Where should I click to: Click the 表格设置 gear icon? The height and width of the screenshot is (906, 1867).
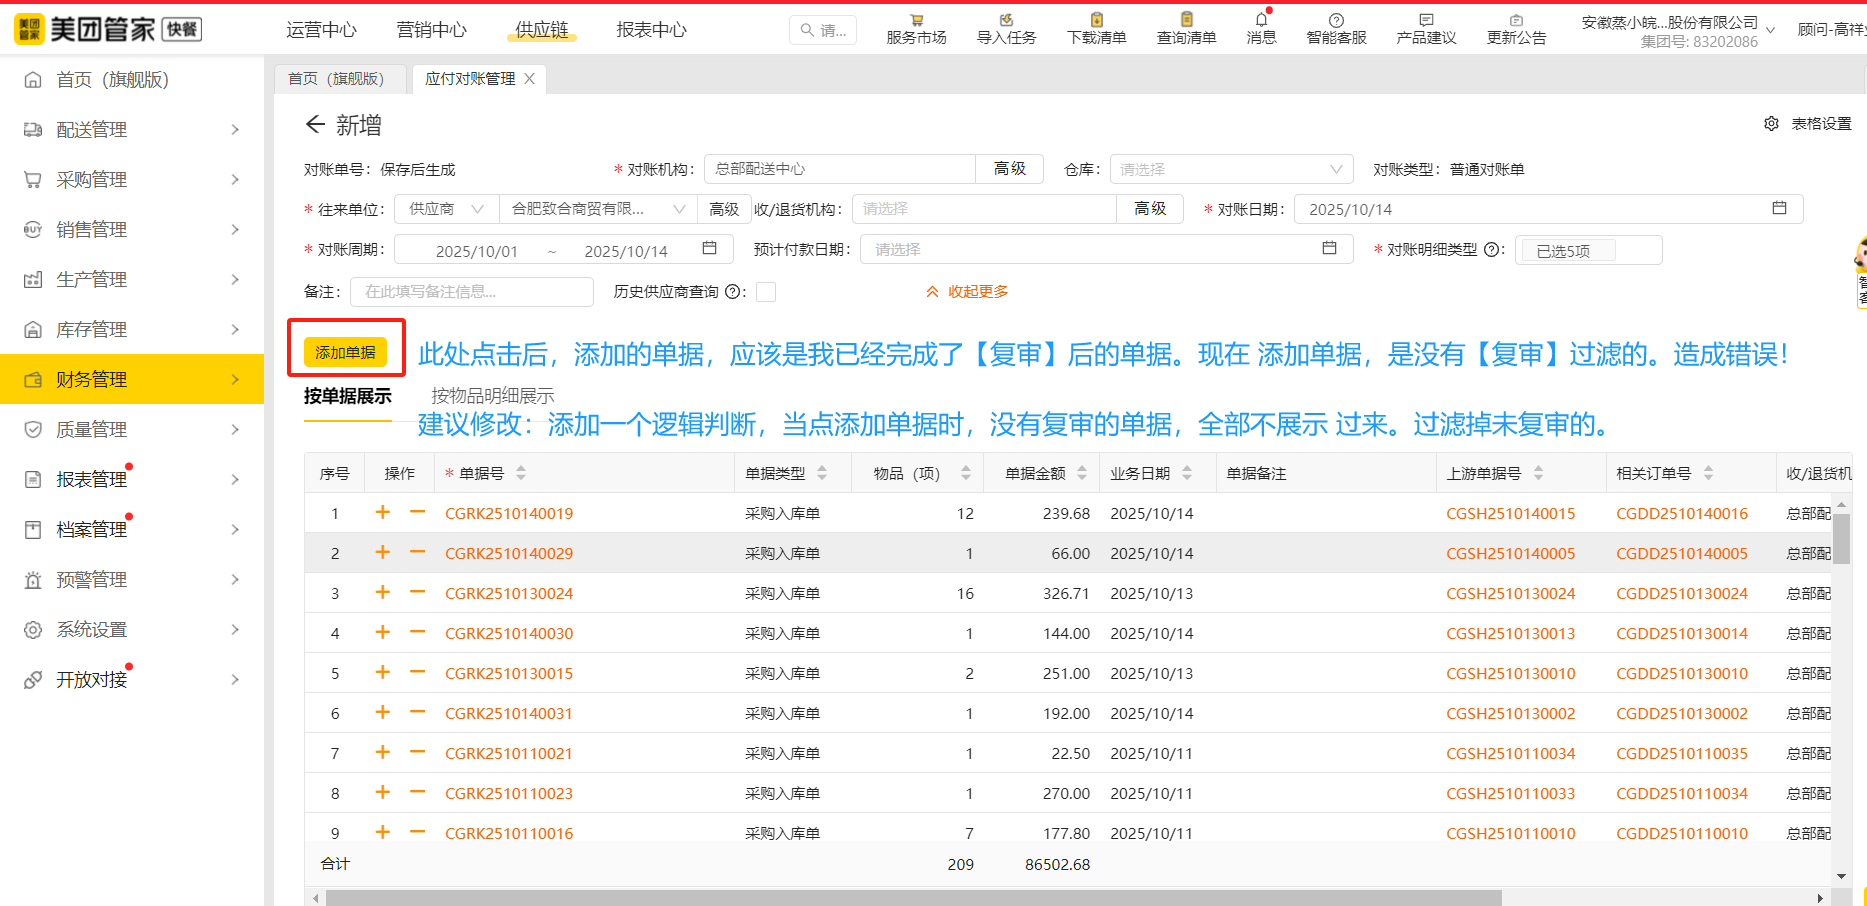click(x=1771, y=124)
